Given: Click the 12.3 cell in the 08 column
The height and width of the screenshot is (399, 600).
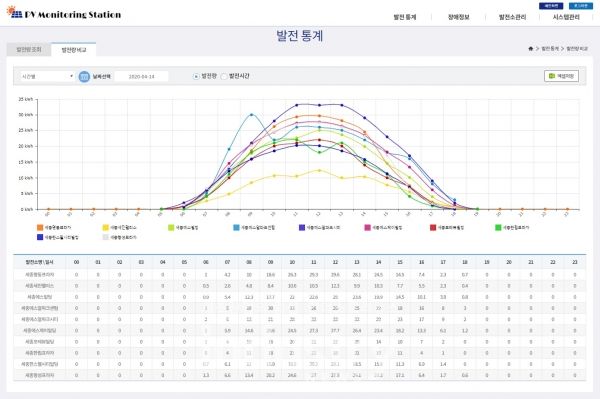Looking at the screenshot, I should pos(249,297).
